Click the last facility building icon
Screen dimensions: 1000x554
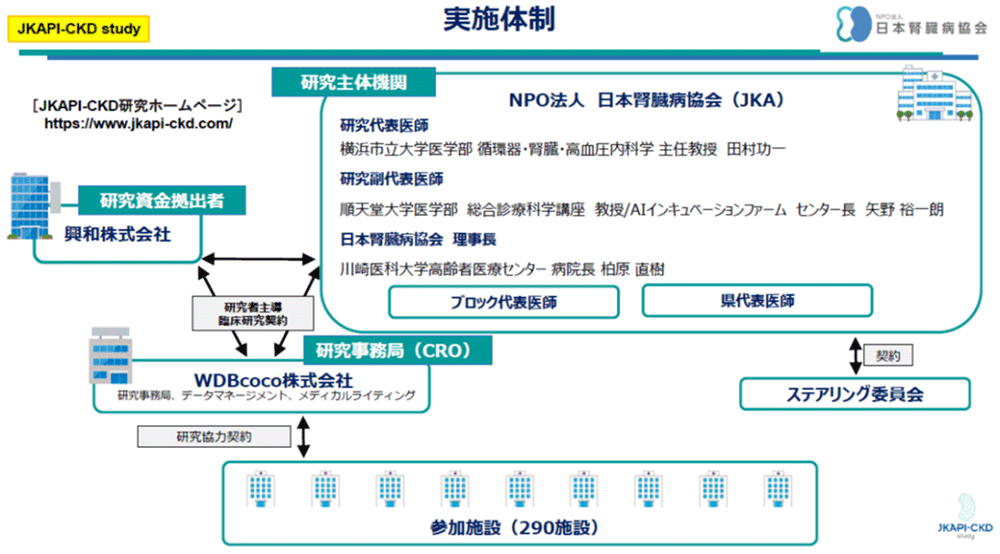pyautogui.click(x=778, y=490)
